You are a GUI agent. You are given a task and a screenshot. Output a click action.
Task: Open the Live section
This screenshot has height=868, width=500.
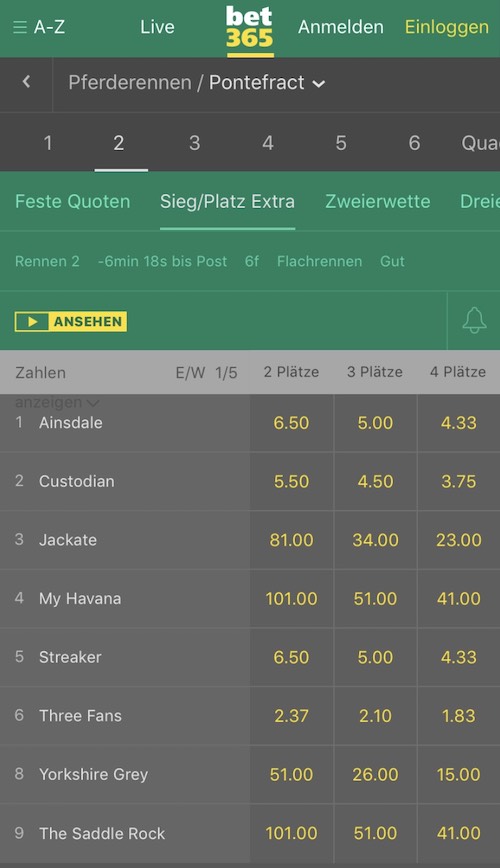pyautogui.click(x=157, y=27)
